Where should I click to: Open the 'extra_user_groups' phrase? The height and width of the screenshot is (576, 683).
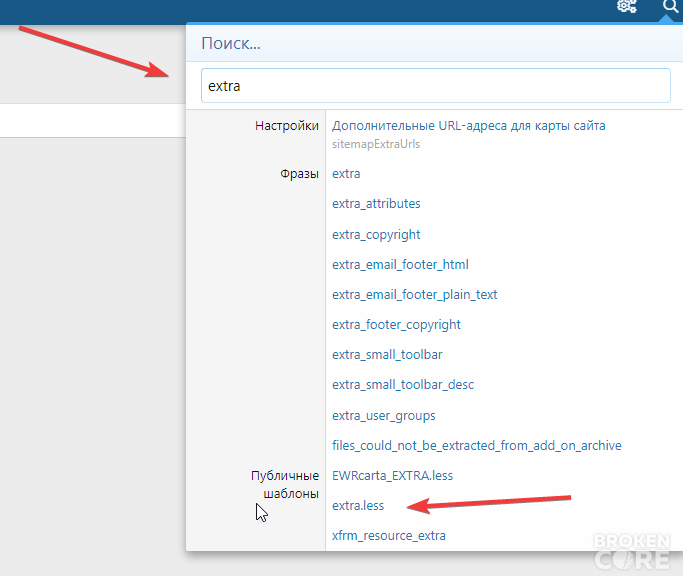pos(384,416)
